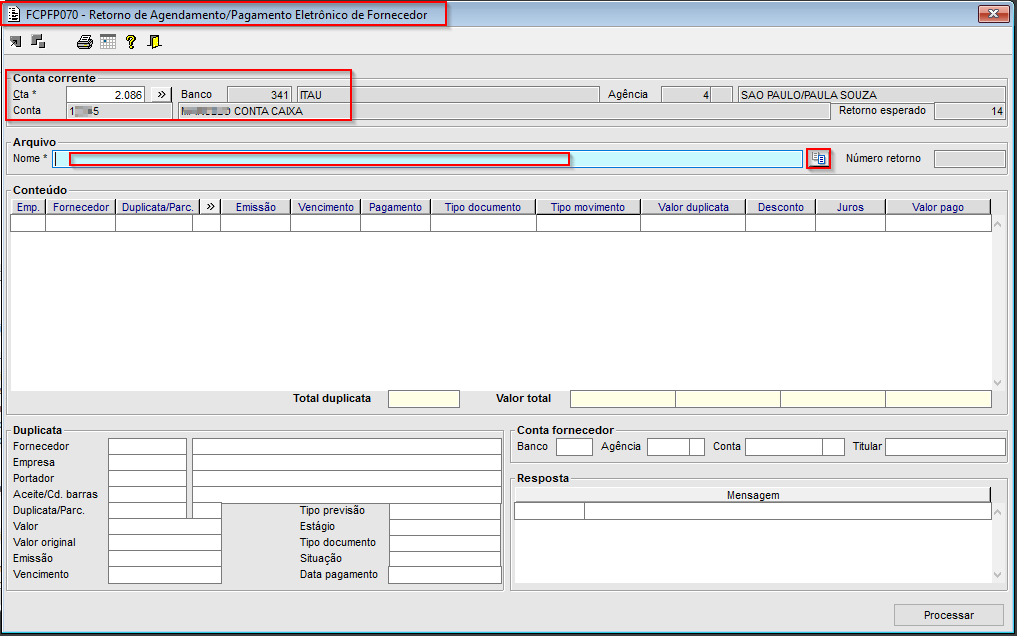1017x636 pixels.
Task: Click the Duplicata Fornecedor code field
Action: (x=147, y=446)
